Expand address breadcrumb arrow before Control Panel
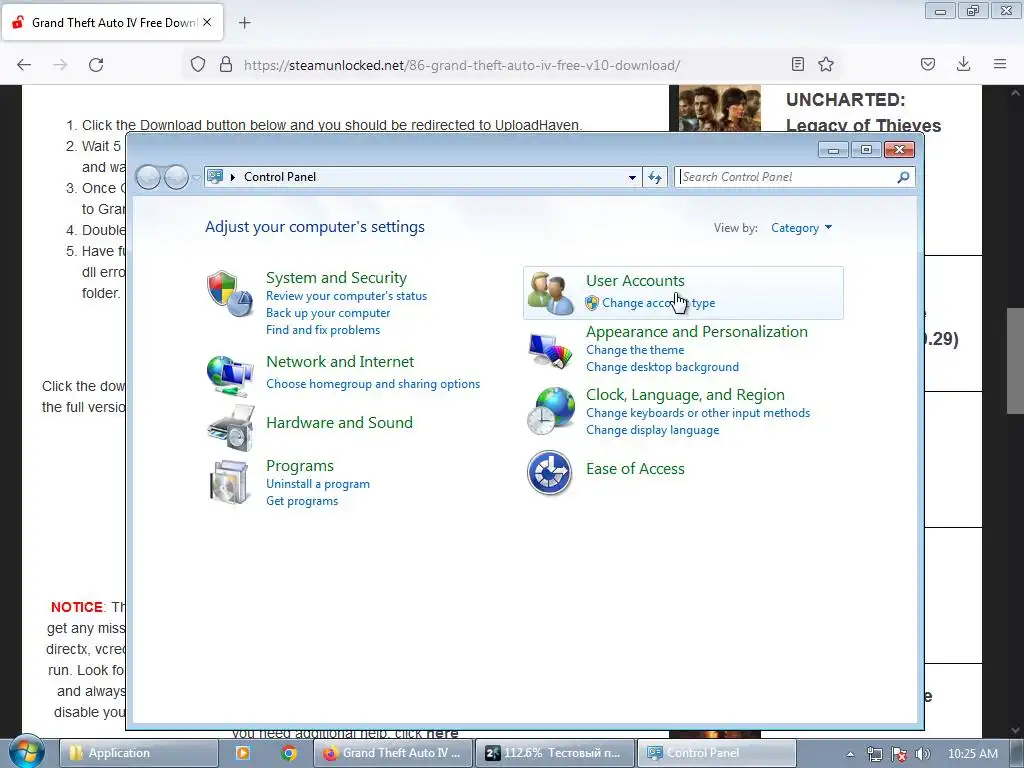 pos(232,177)
